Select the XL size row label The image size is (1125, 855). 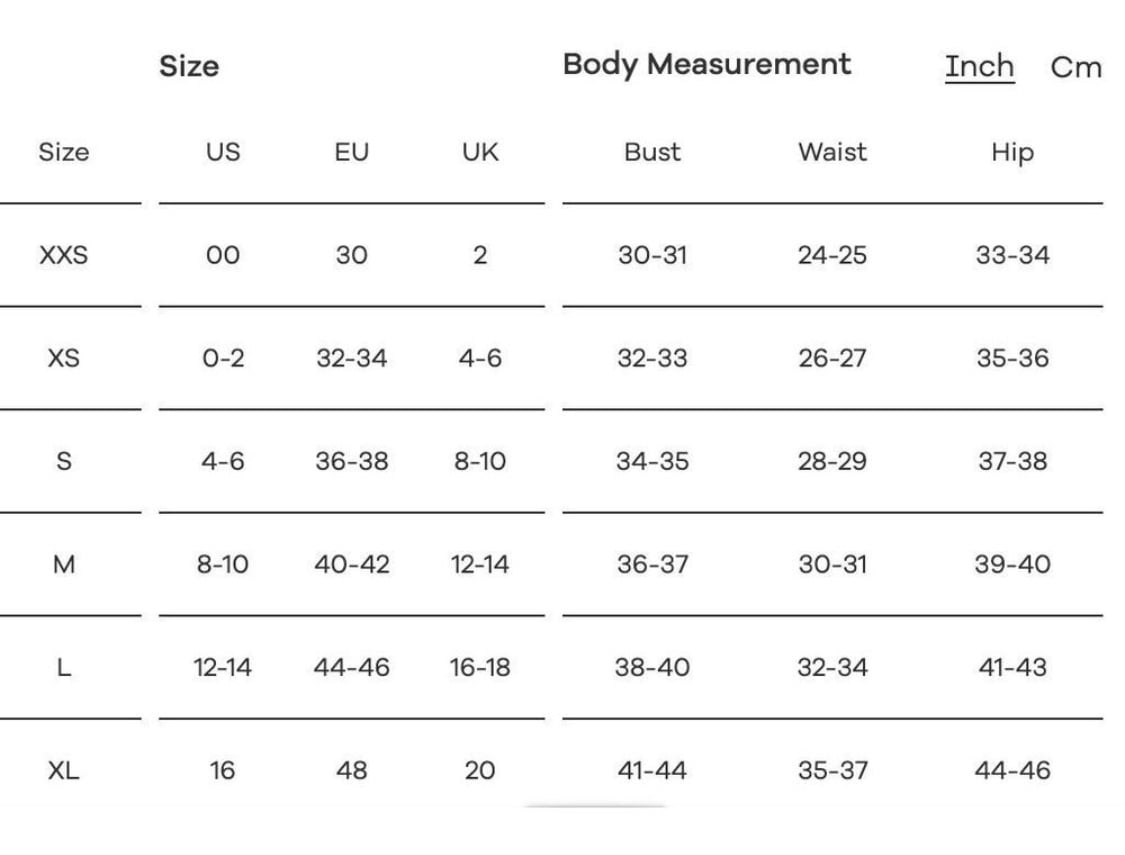(64, 770)
